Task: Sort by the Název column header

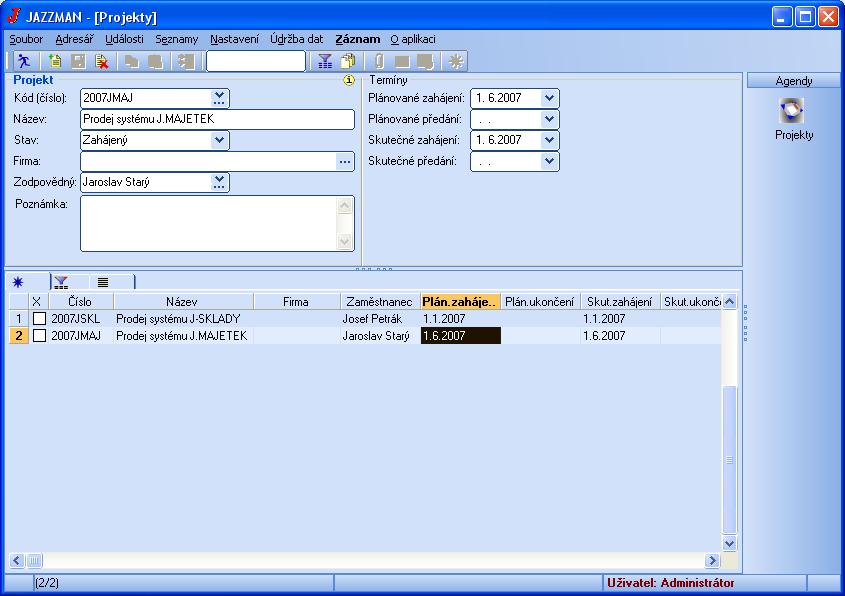Action: [x=182, y=302]
